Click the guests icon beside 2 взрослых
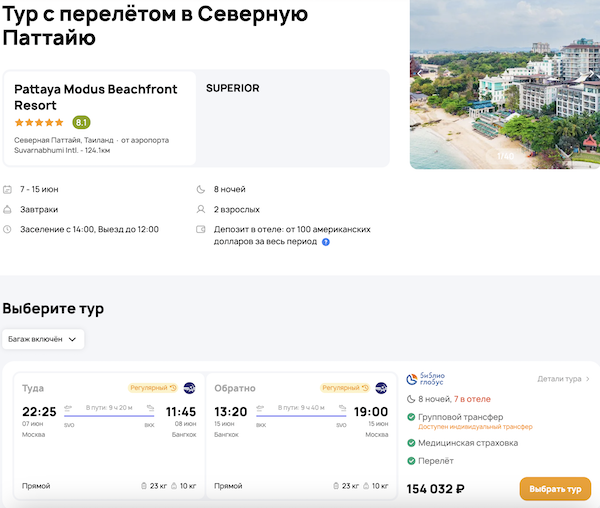The image size is (600, 508). tap(202, 209)
